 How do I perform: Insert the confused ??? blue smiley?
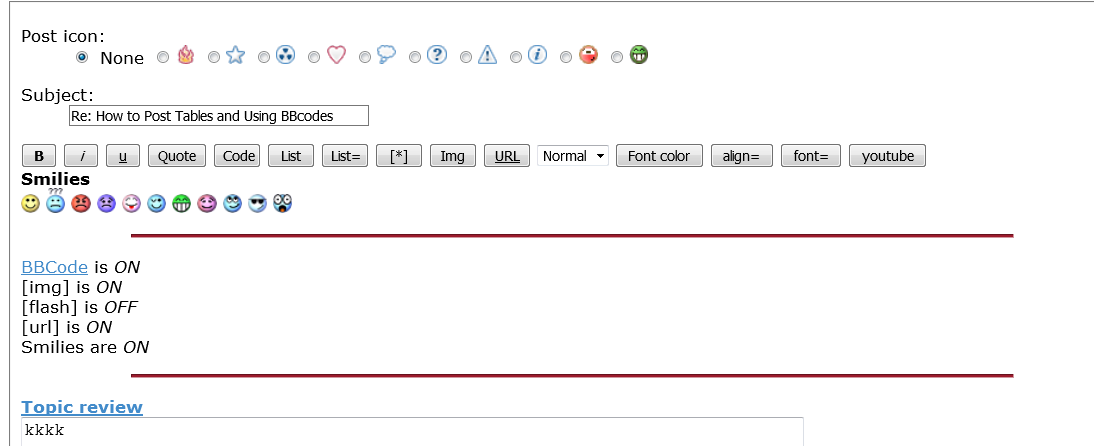point(56,202)
